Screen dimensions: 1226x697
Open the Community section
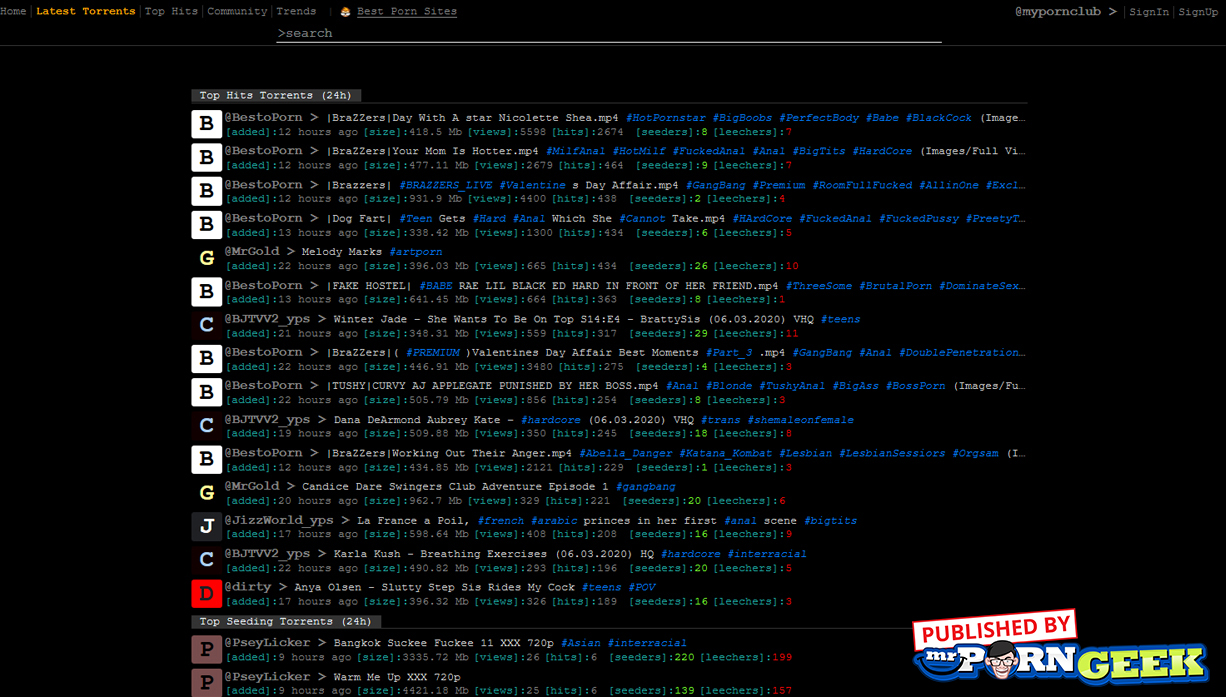[237, 12]
